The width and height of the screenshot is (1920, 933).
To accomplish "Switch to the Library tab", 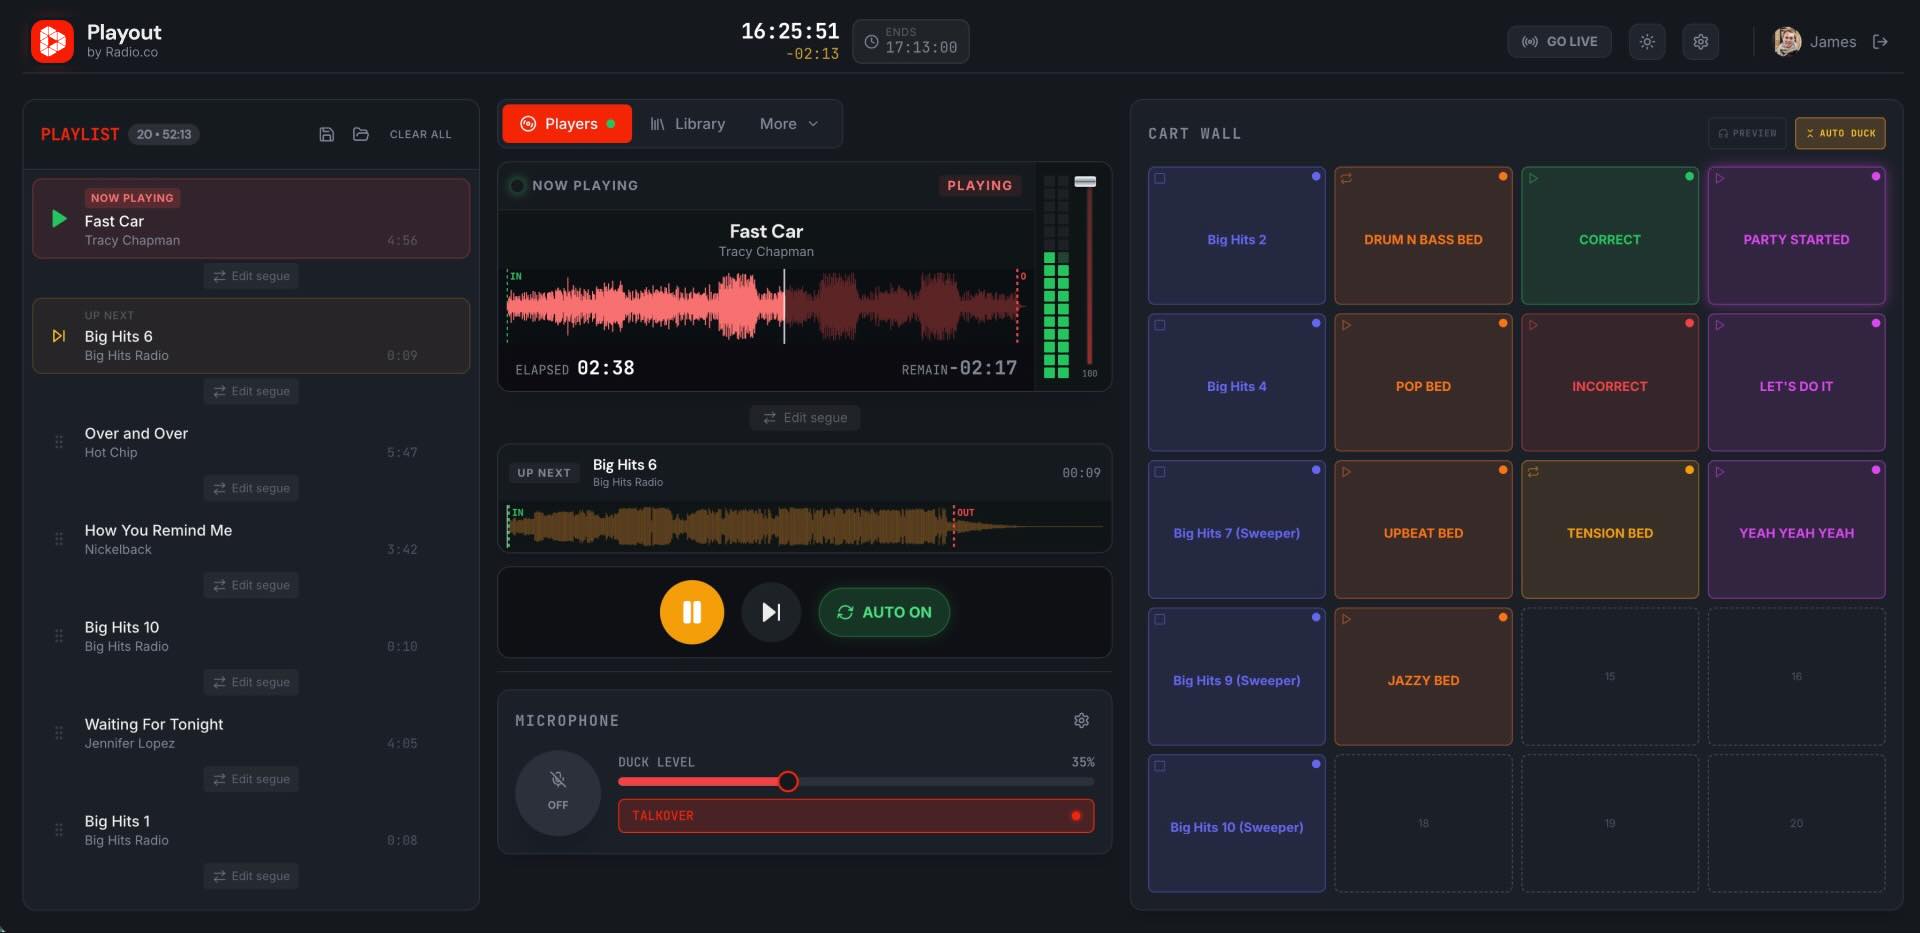I will pos(687,124).
